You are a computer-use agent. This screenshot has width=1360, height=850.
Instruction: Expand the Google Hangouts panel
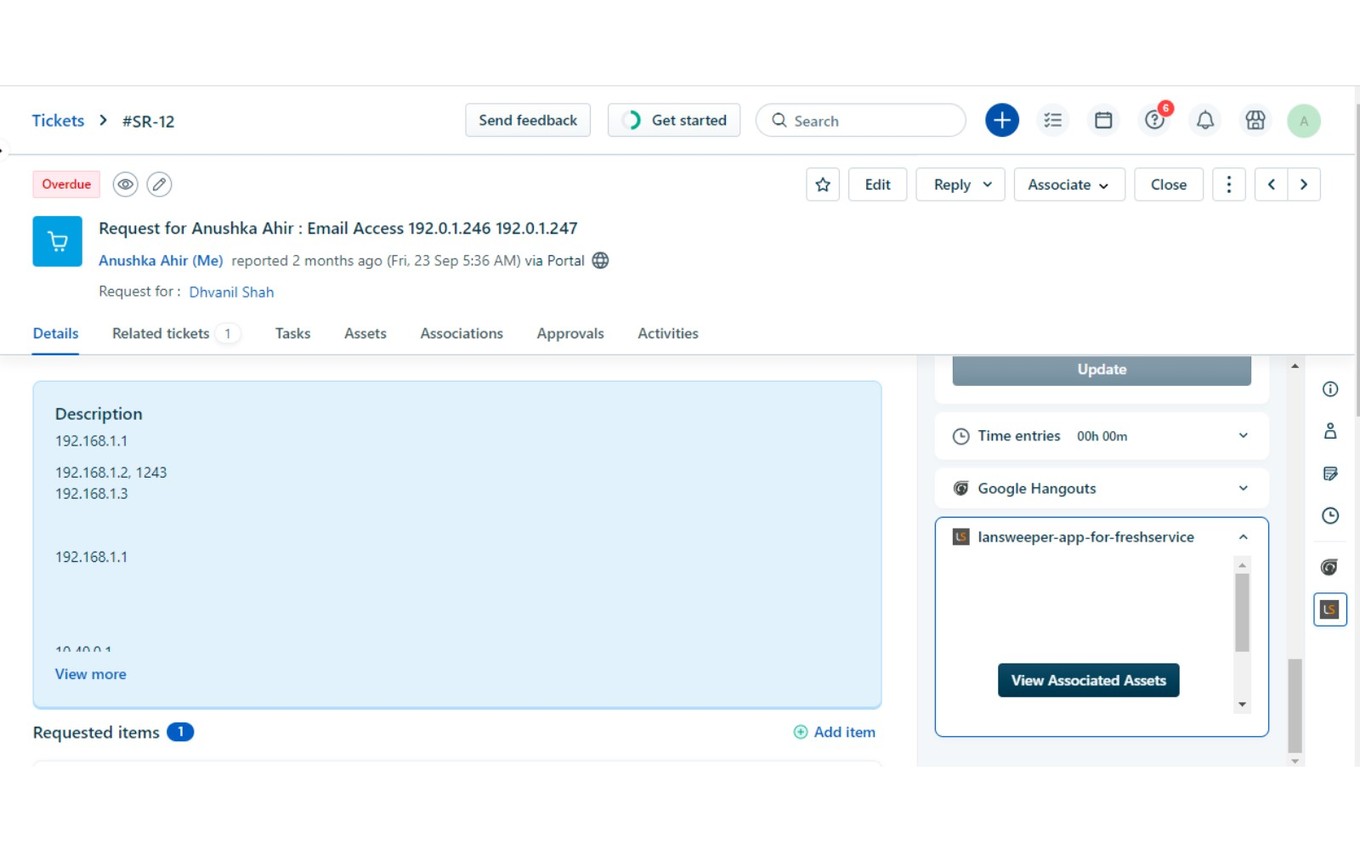pos(1243,488)
